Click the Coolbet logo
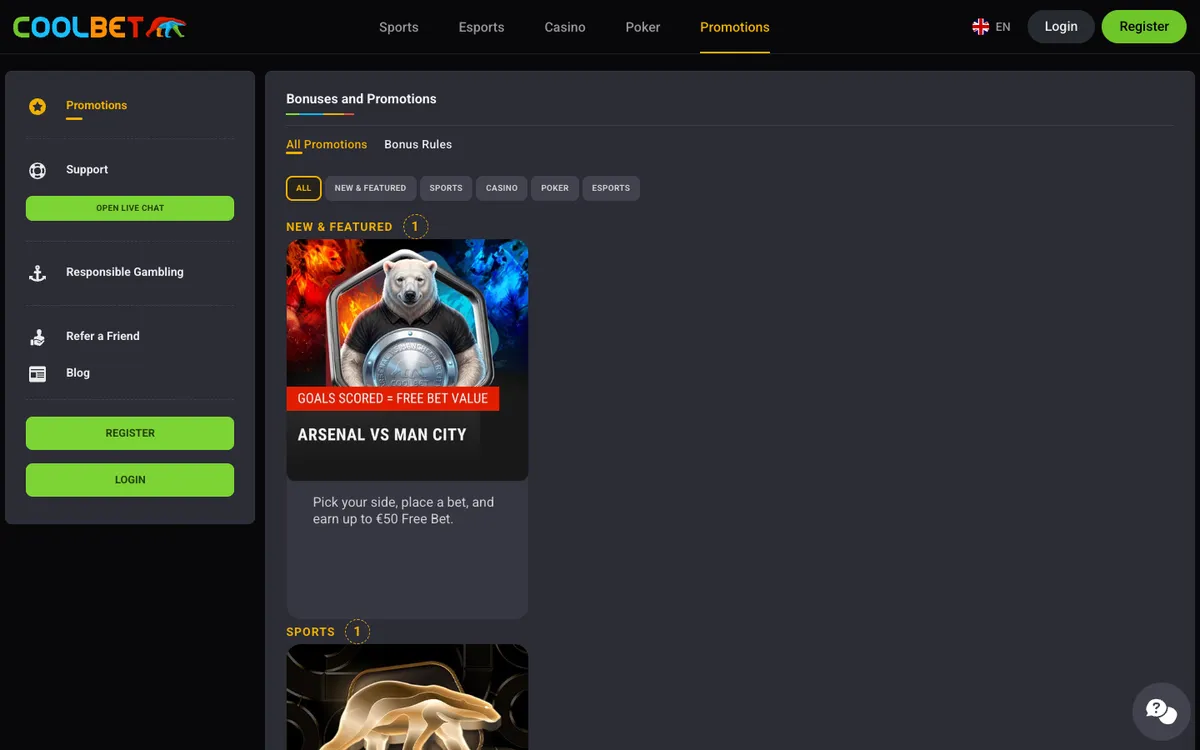Image resolution: width=1200 pixels, height=750 pixels. (x=99, y=27)
